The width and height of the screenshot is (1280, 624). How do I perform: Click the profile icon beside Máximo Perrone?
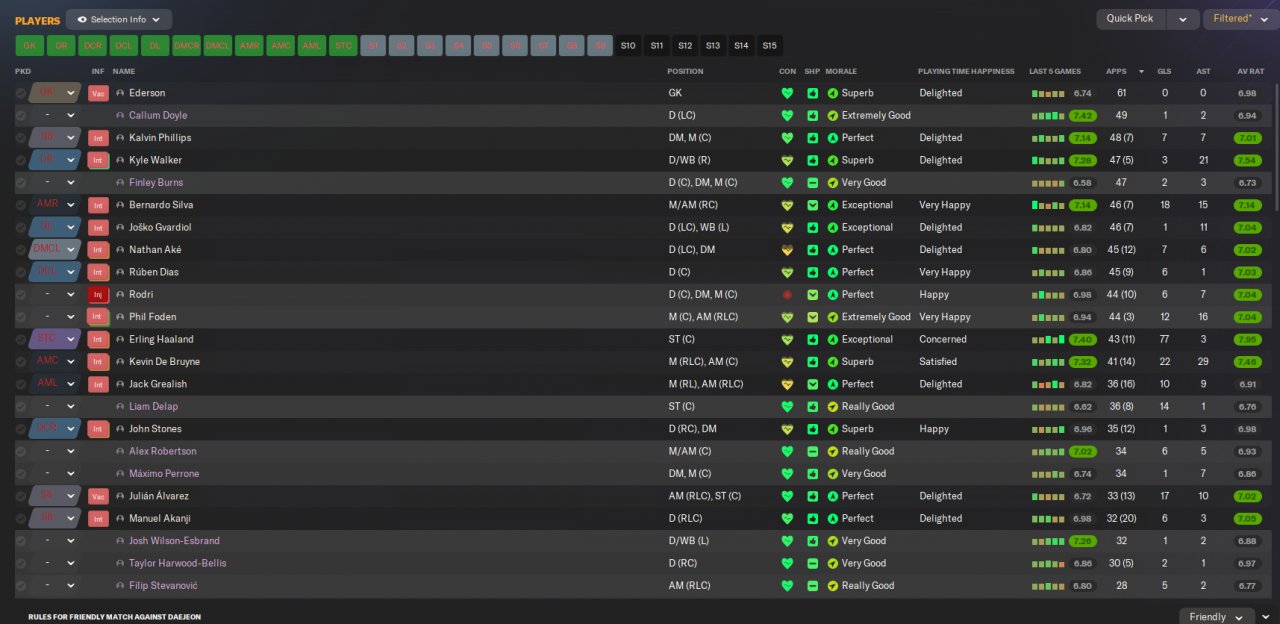point(120,474)
